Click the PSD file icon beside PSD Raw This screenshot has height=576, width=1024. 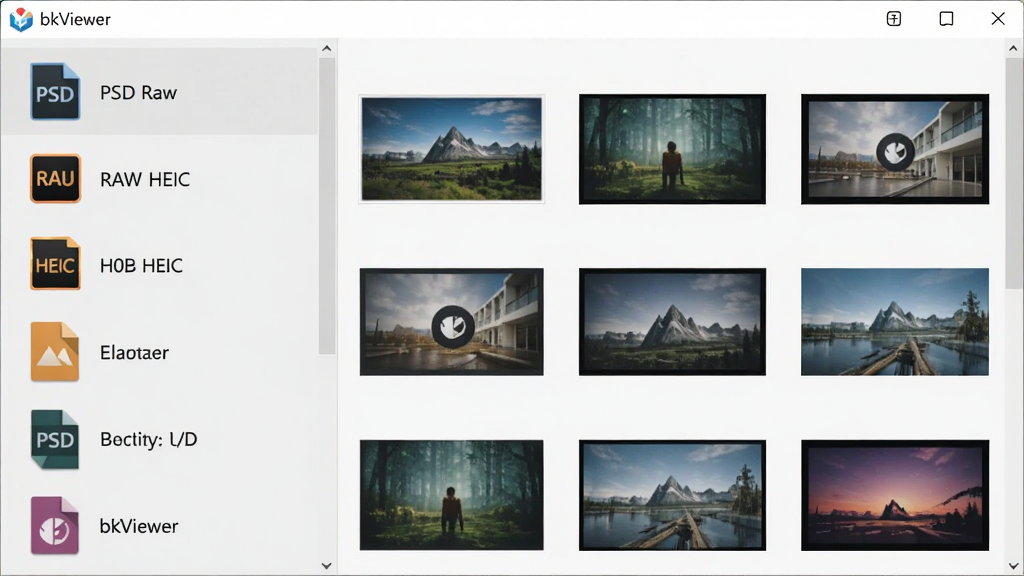56,91
